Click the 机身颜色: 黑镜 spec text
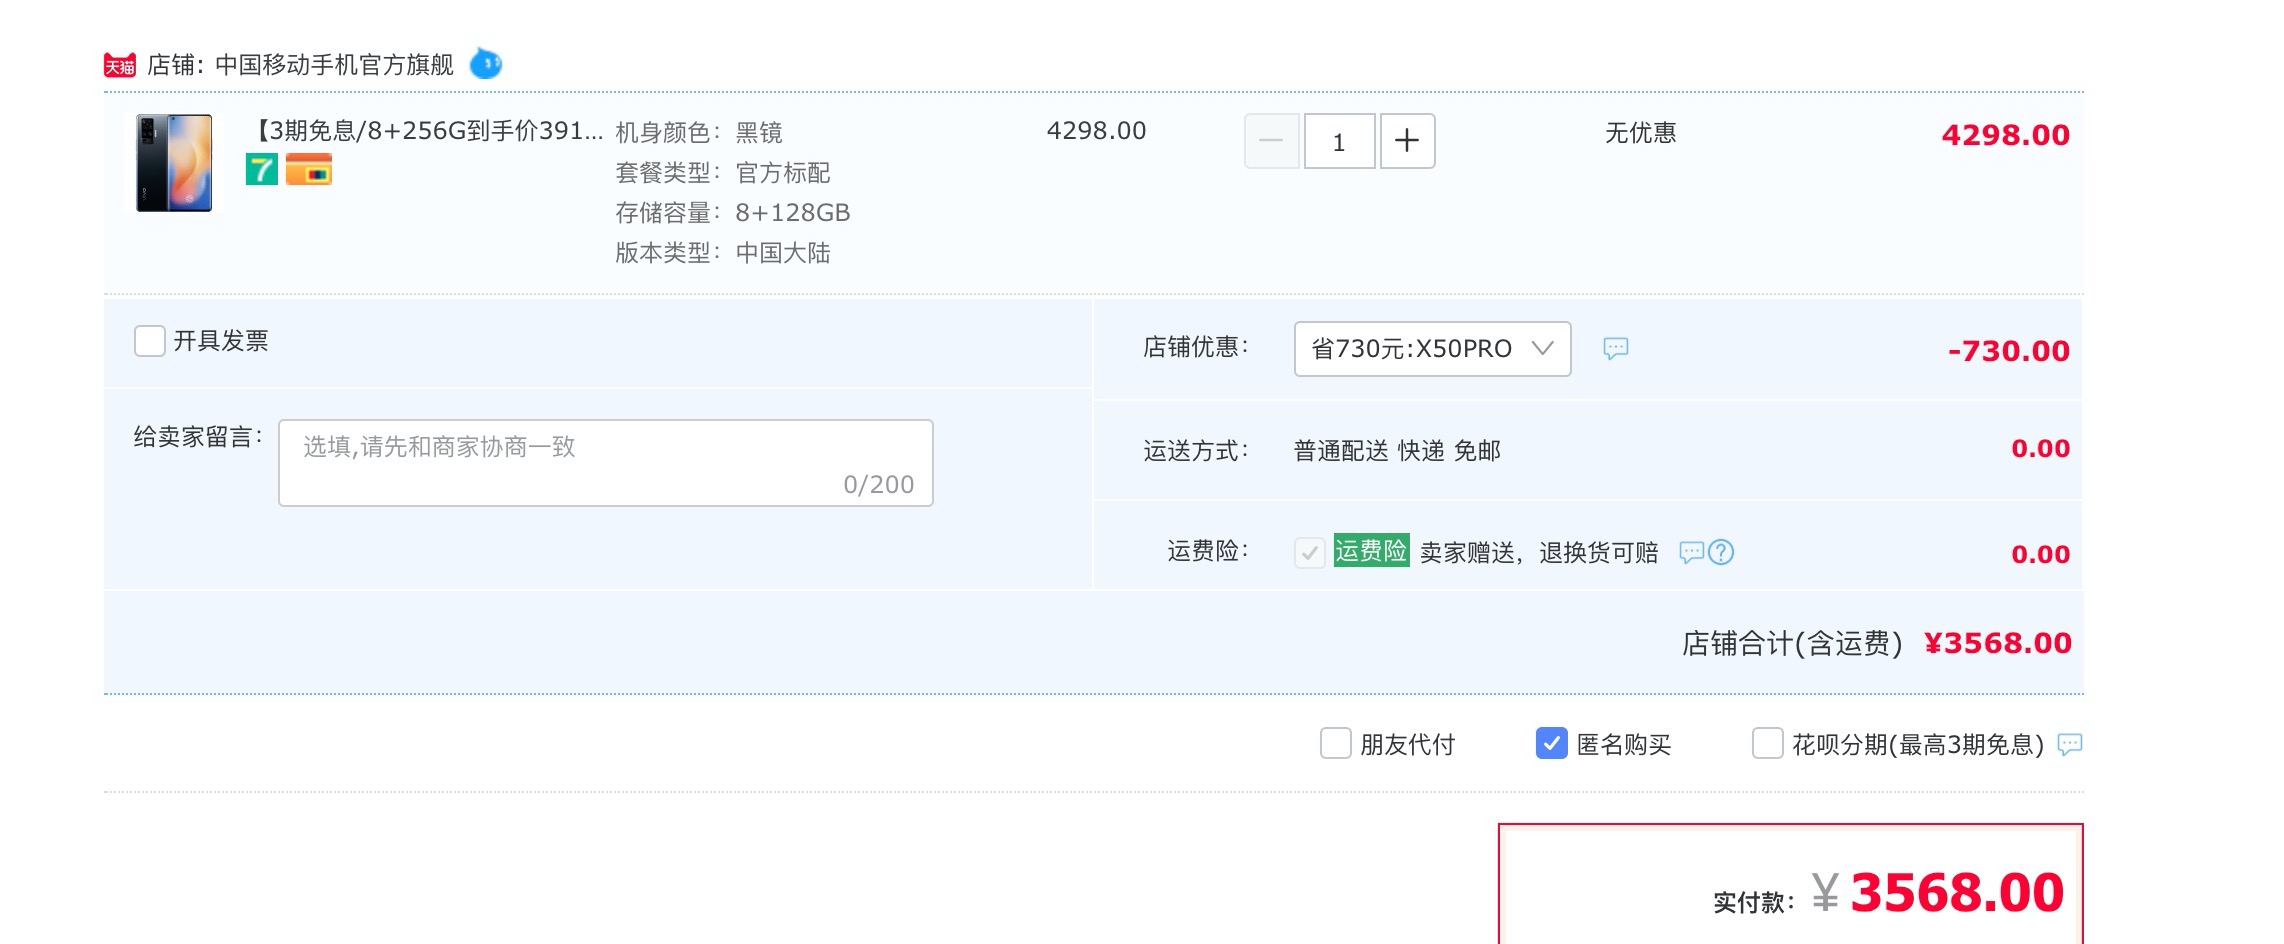 699,133
